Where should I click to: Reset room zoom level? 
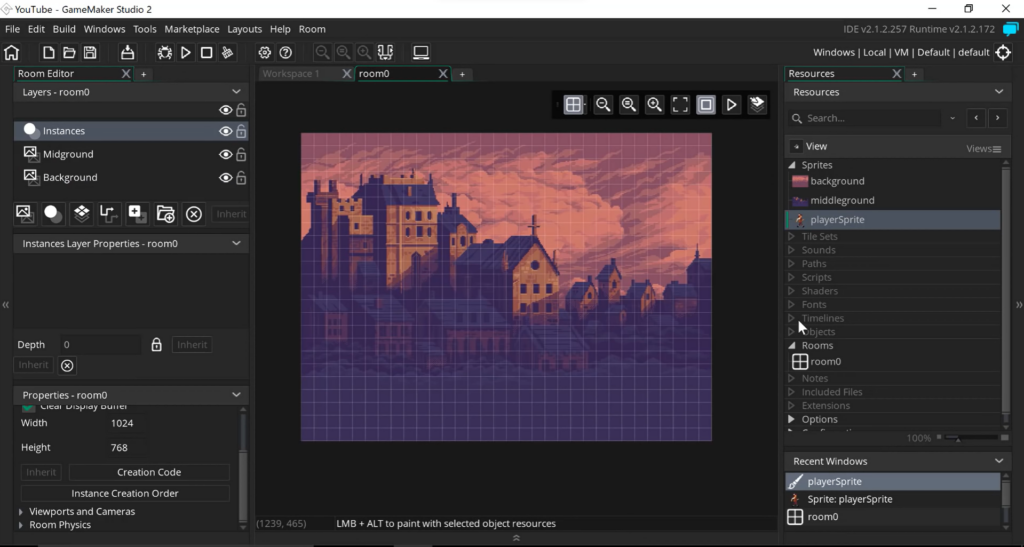(x=628, y=105)
